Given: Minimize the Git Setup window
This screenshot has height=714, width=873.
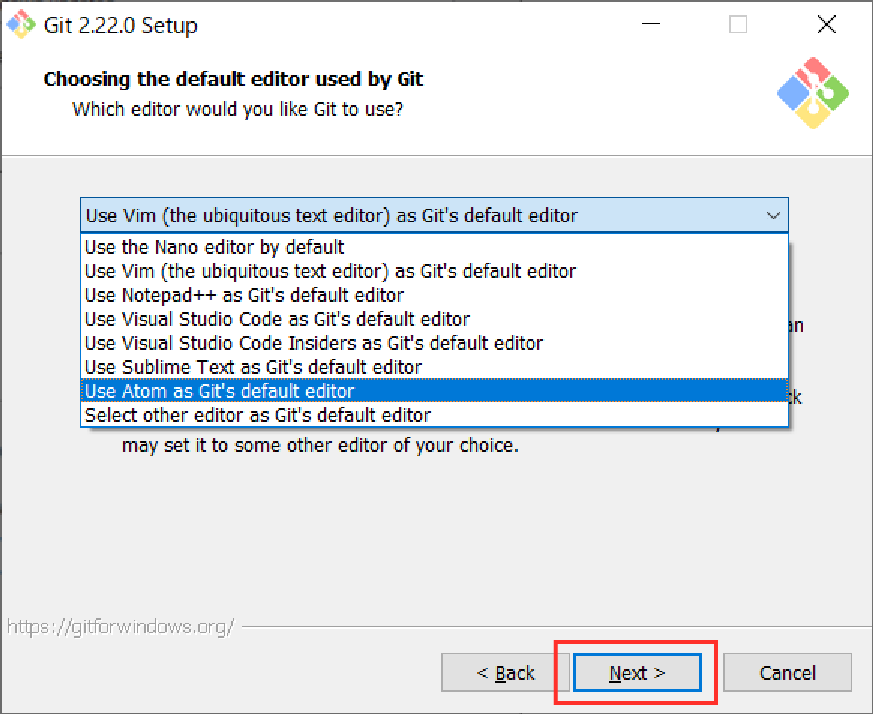Looking at the screenshot, I should 650,25.
